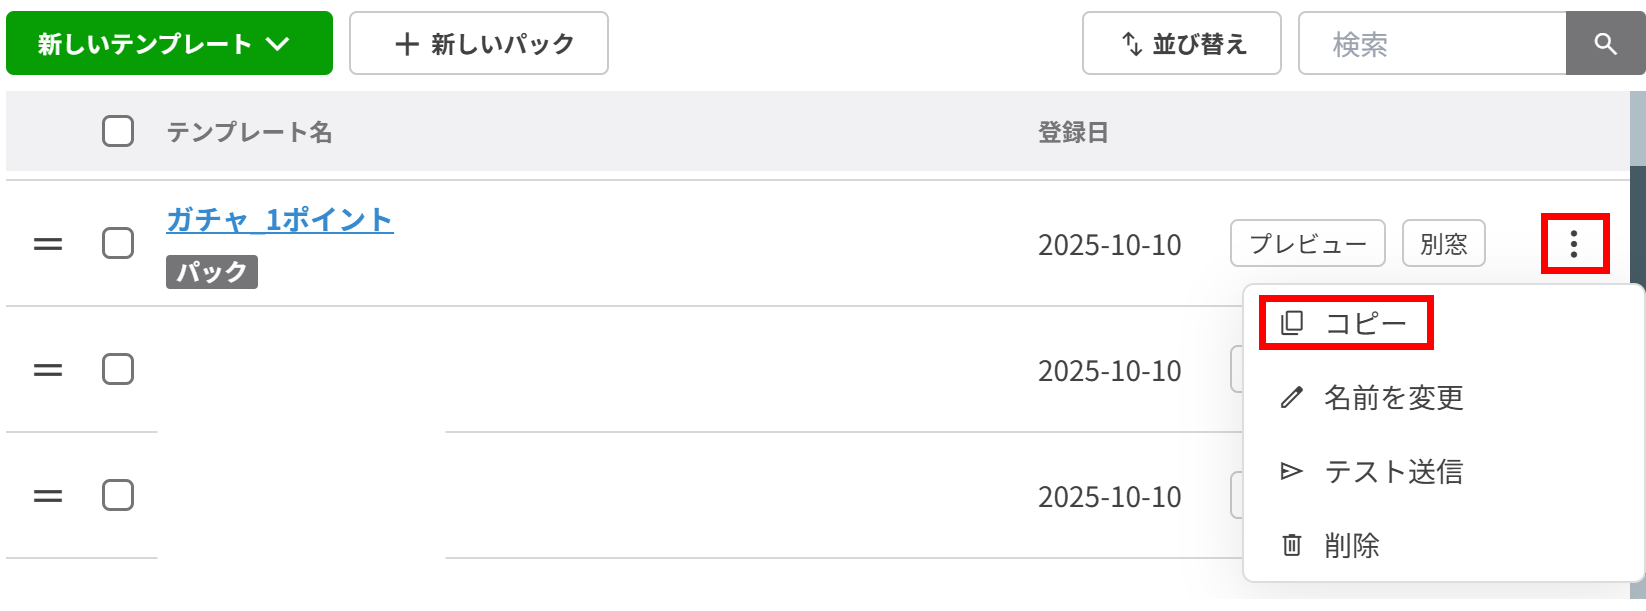Image resolution: width=1646 pixels, height=611 pixels.
Task: Click the trash delete icon
Action: point(1292,546)
